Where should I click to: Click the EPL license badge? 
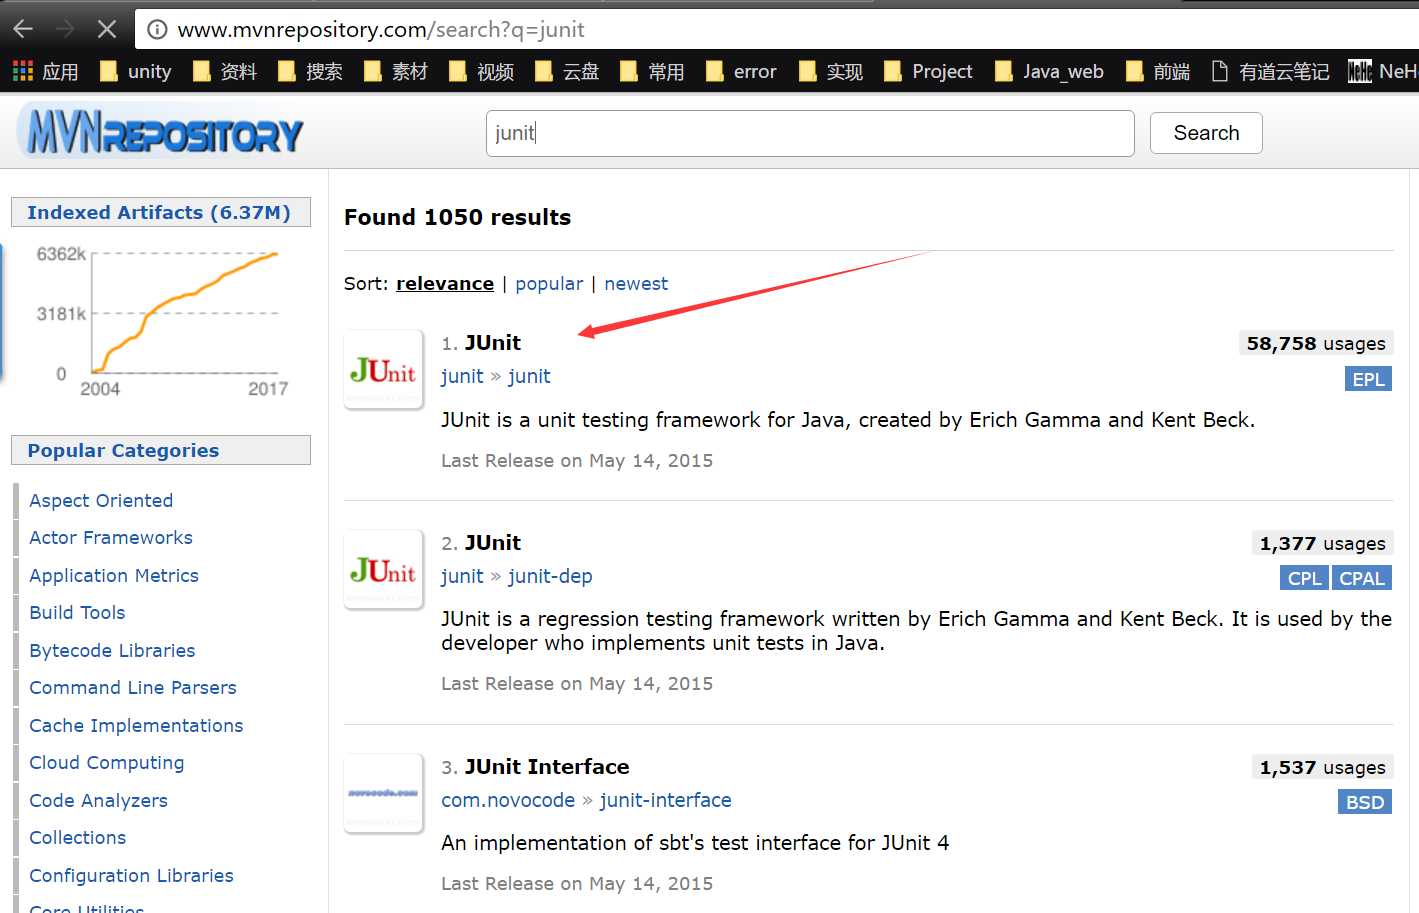coord(1368,379)
